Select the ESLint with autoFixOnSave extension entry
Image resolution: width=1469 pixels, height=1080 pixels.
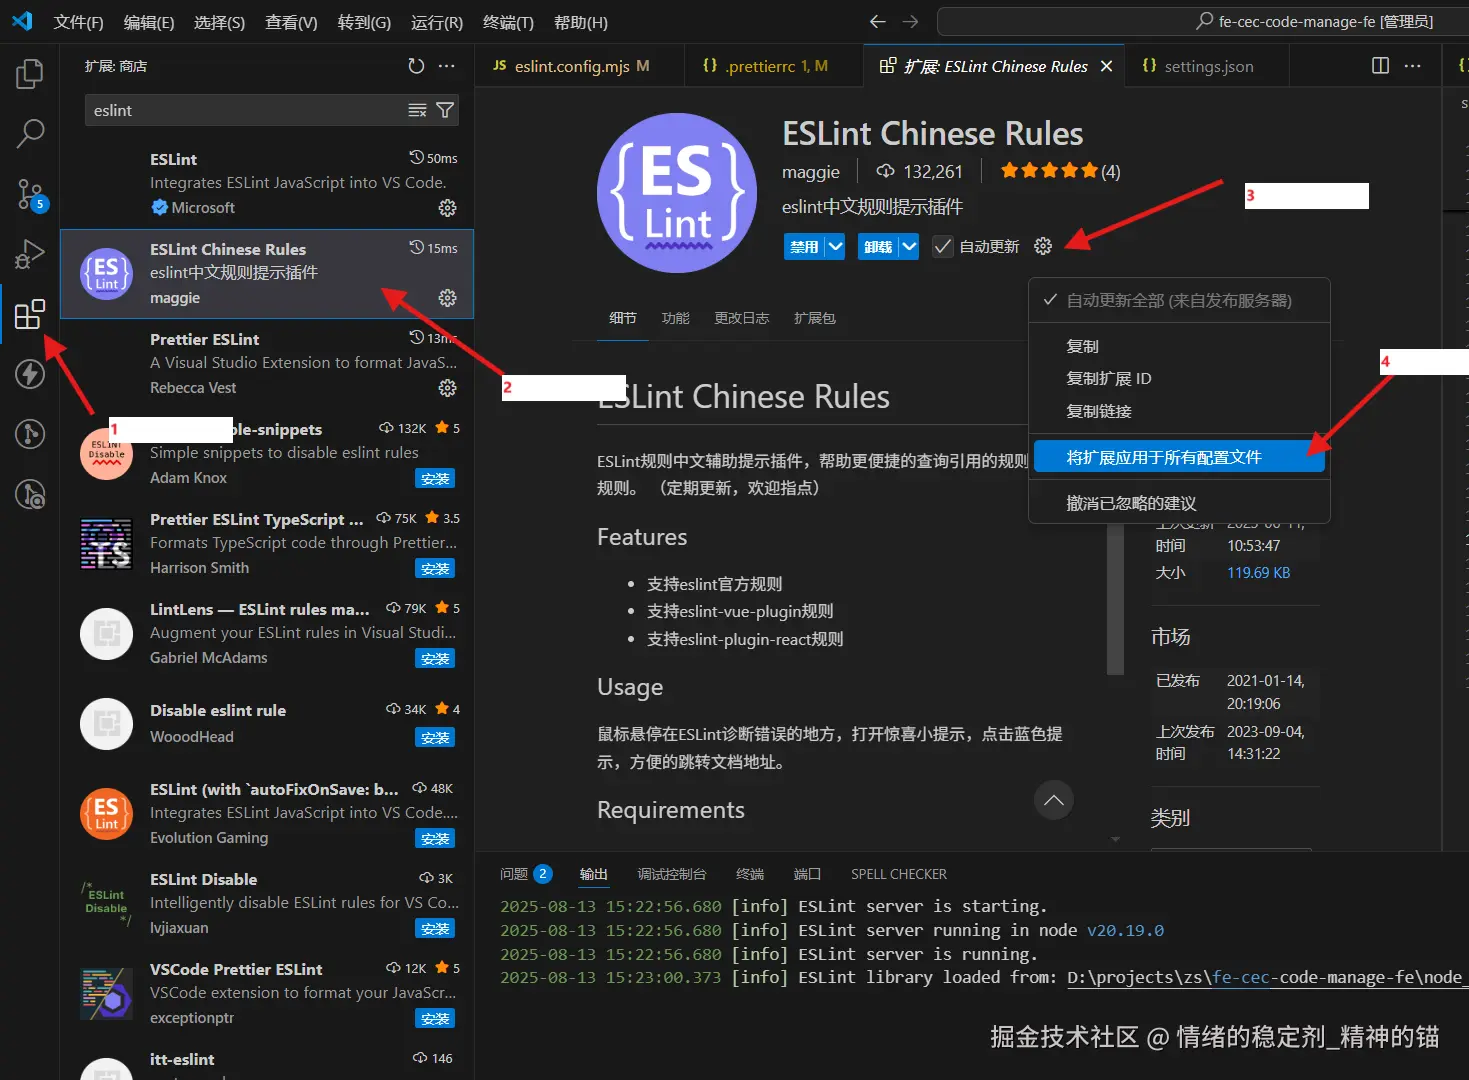click(x=266, y=814)
